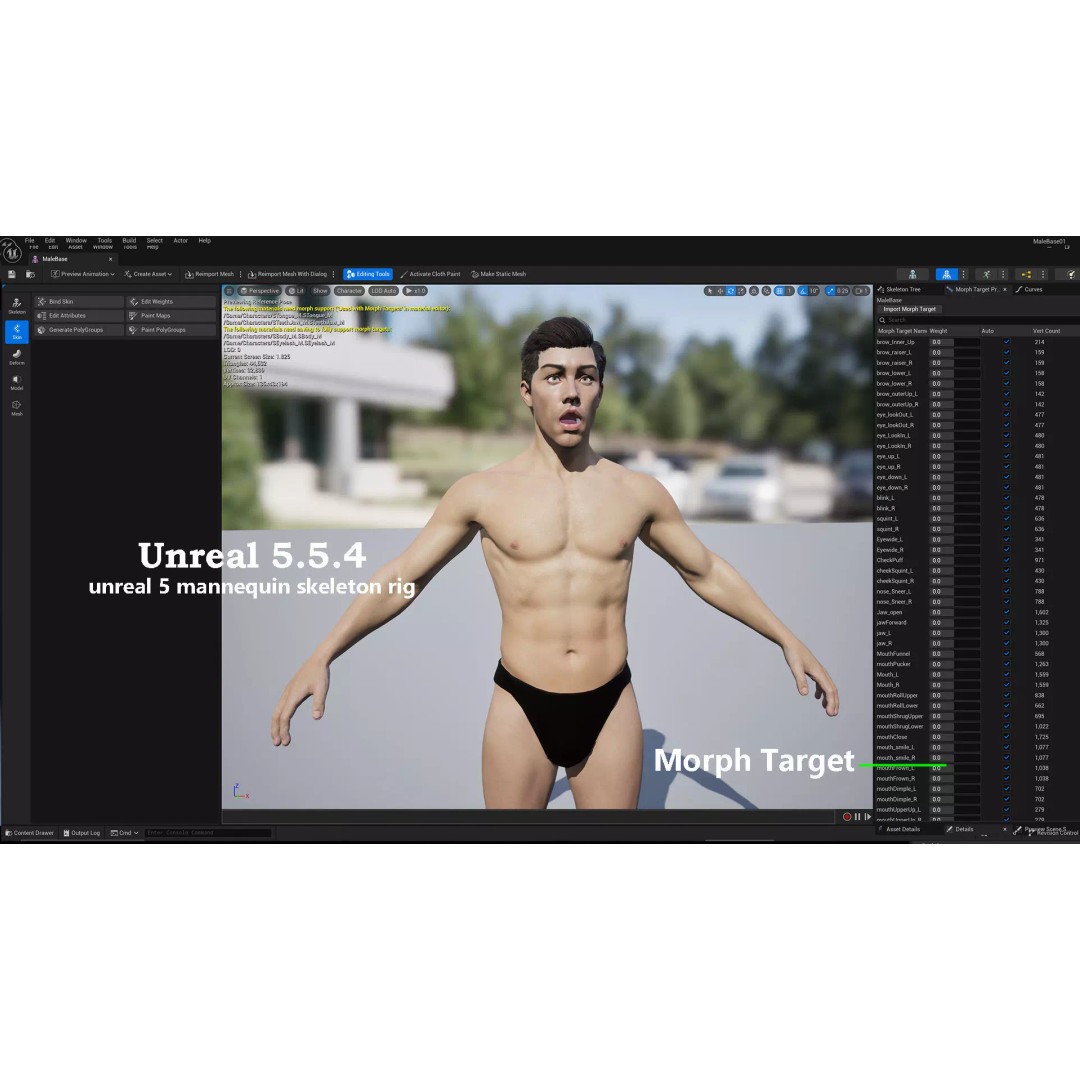Switch to Skeletal Mesh editor mode icon
This screenshot has height=1080, width=1080.
tap(946, 274)
